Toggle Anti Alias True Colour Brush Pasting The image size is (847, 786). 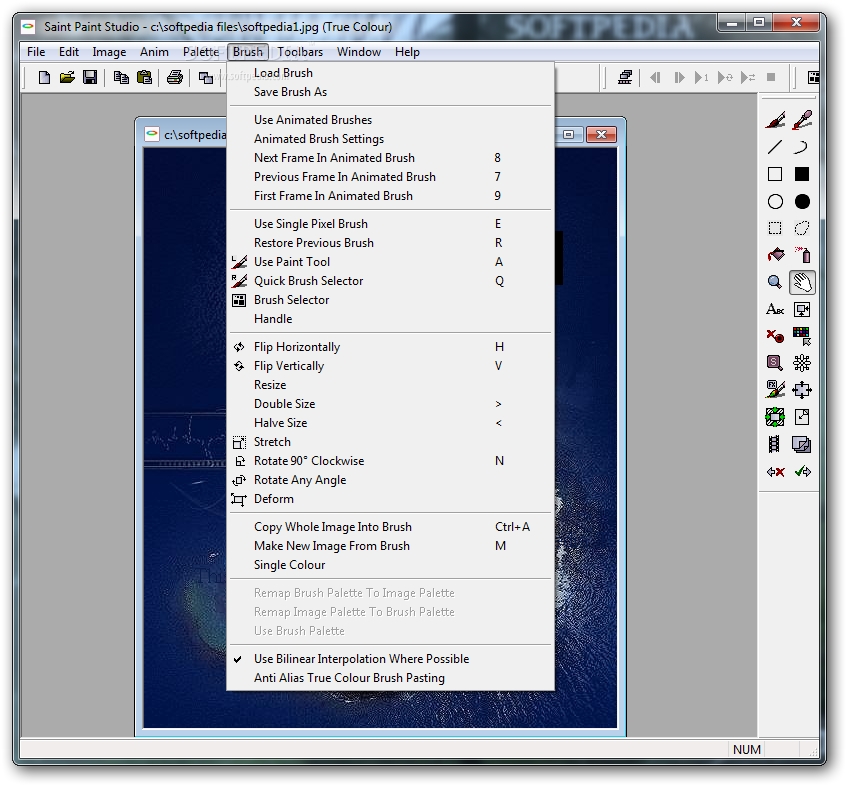click(x=390, y=677)
